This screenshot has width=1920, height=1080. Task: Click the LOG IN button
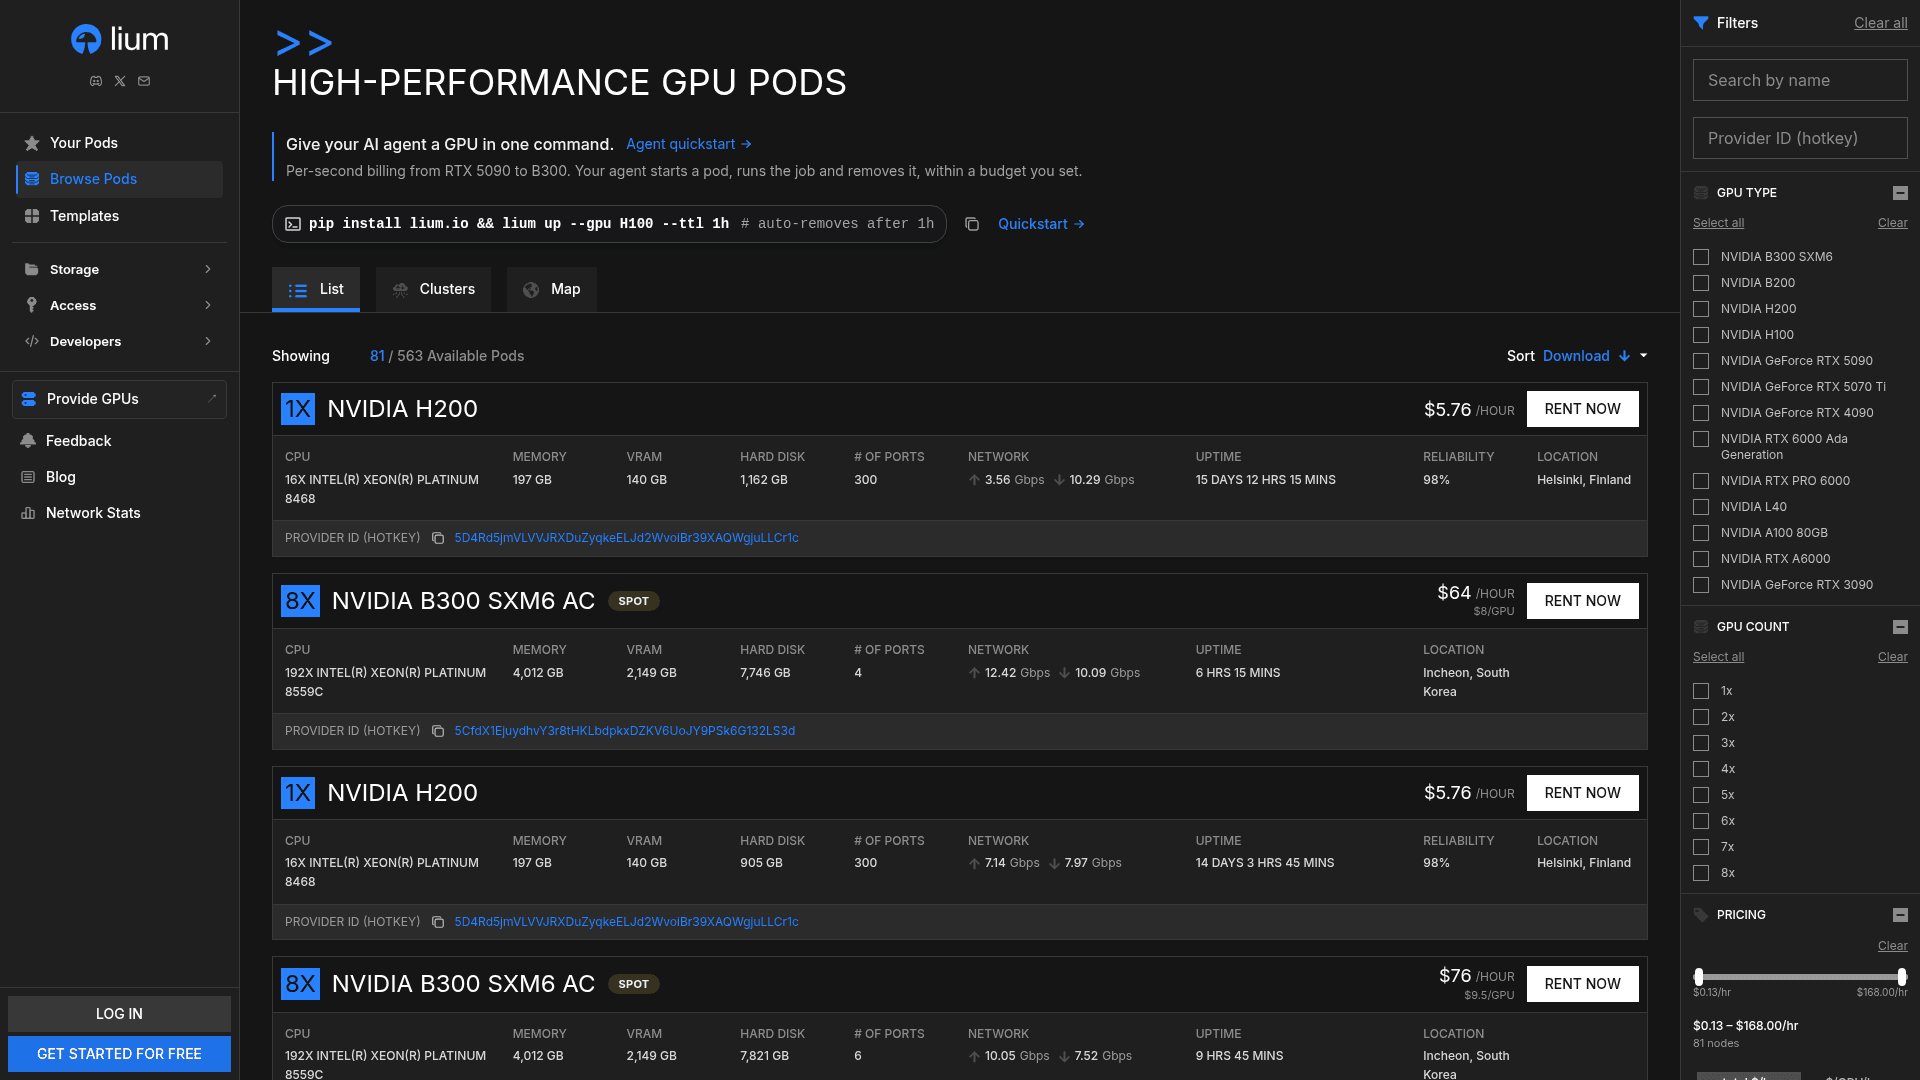click(119, 1014)
